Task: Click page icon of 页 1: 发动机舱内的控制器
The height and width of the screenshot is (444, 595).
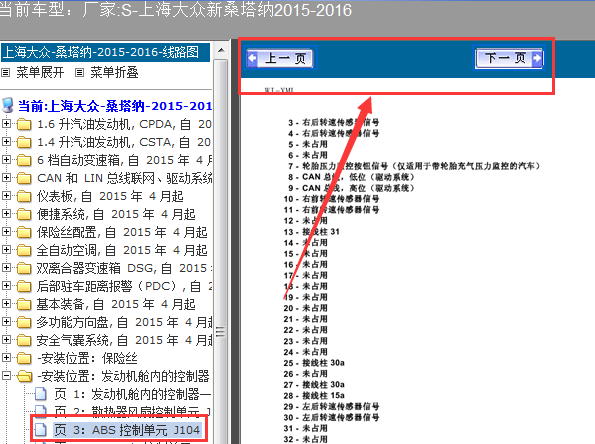Action: tap(40, 394)
